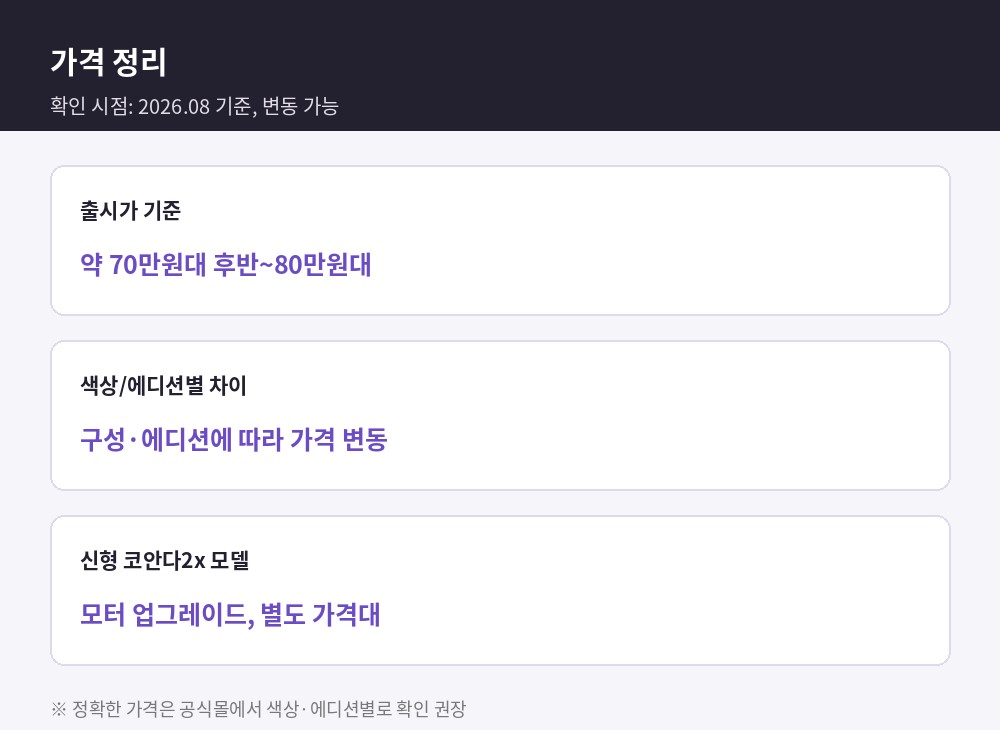Click the dark header banner area
The image size is (1000, 730).
500,65
